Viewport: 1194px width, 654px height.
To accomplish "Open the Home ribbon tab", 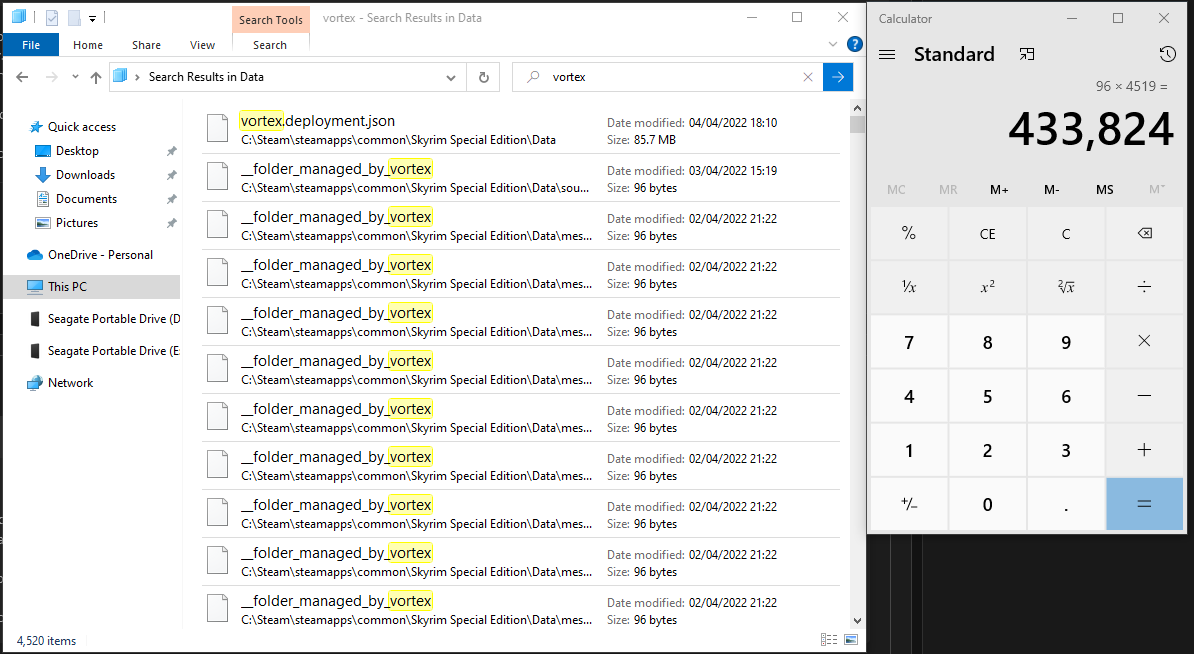I will [88, 45].
